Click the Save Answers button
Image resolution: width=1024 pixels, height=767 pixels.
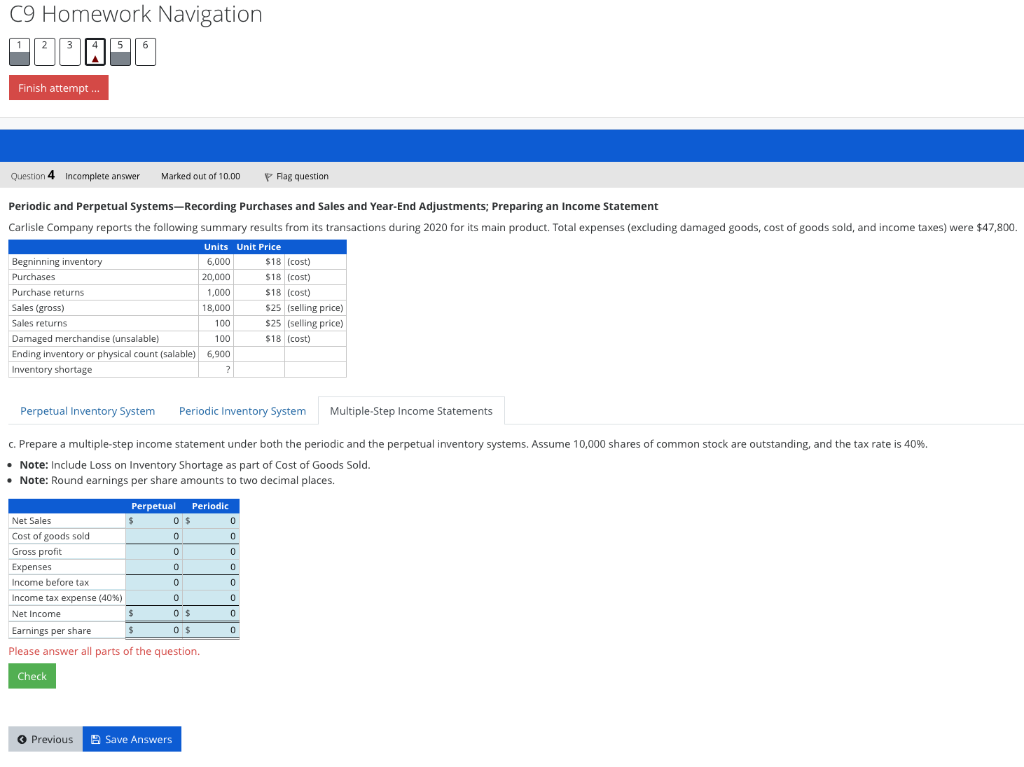point(131,739)
